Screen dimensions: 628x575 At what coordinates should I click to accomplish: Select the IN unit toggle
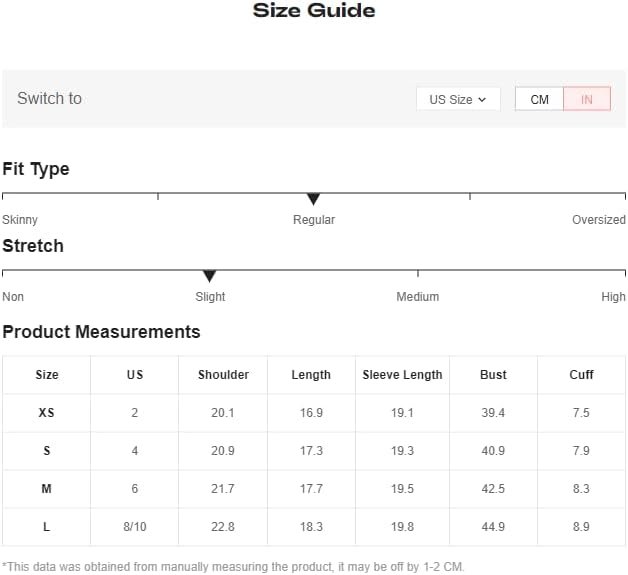click(587, 99)
